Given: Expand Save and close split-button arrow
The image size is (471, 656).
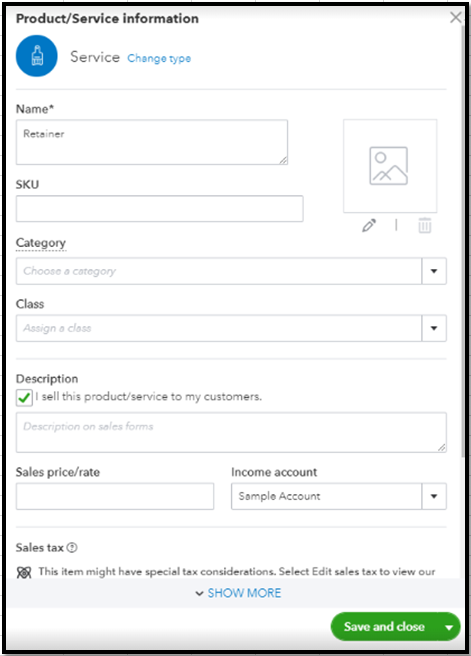Looking at the screenshot, I should (x=449, y=627).
